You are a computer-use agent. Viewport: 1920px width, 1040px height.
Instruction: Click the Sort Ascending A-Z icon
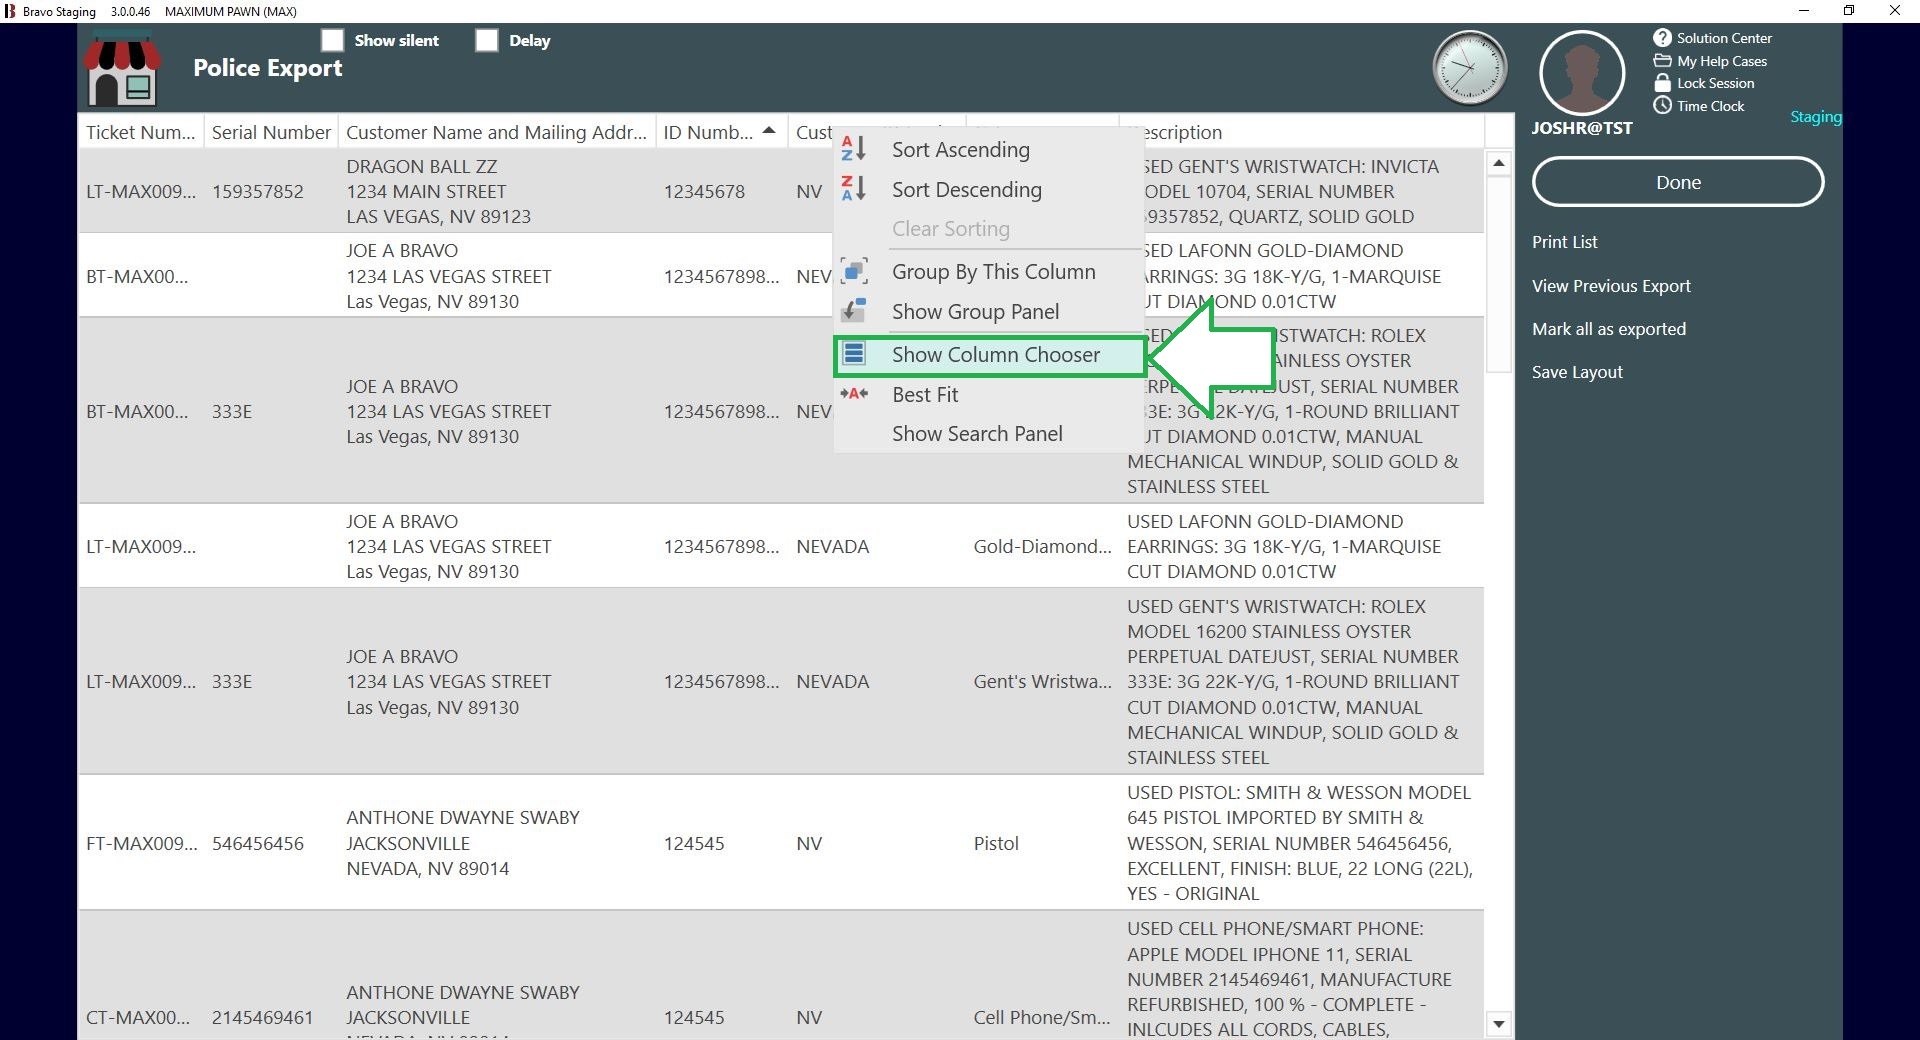click(853, 149)
